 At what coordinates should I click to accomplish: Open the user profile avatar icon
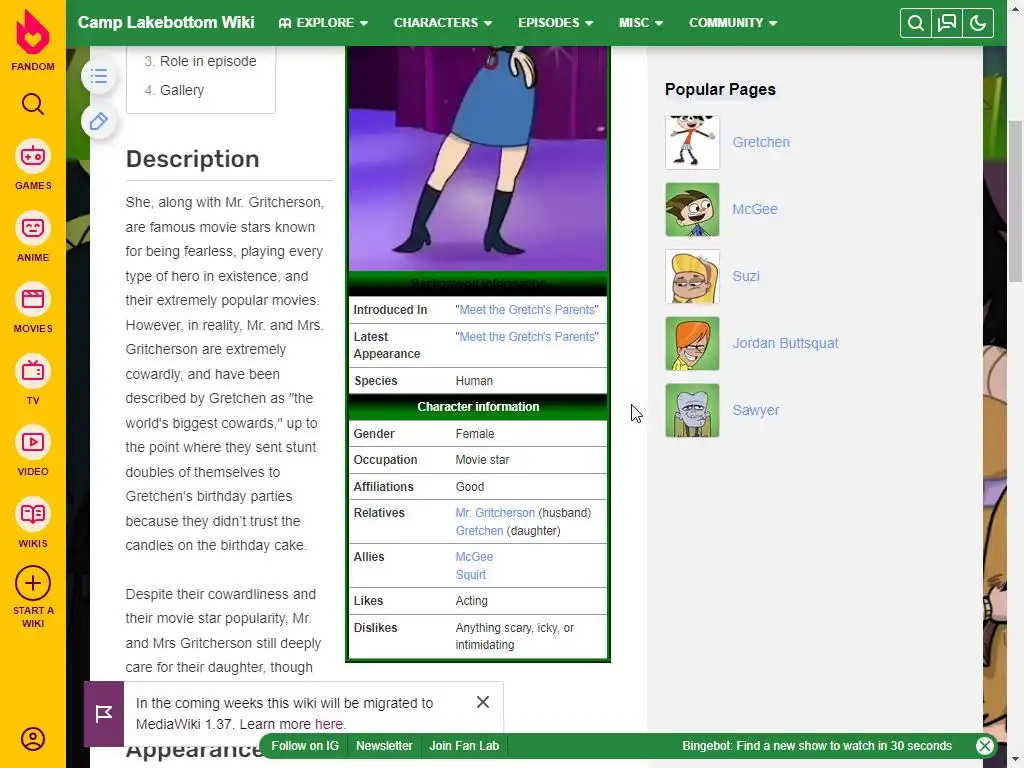(33, 739)
